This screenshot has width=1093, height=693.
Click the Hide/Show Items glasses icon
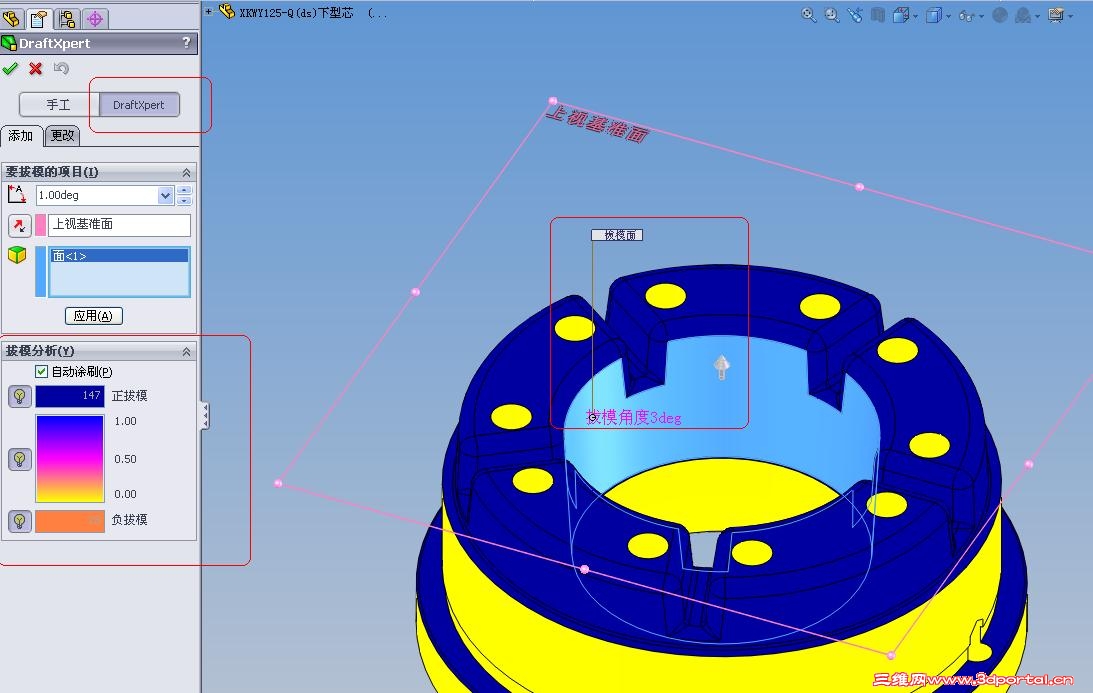pyautogui.click(x=966, y=15)
